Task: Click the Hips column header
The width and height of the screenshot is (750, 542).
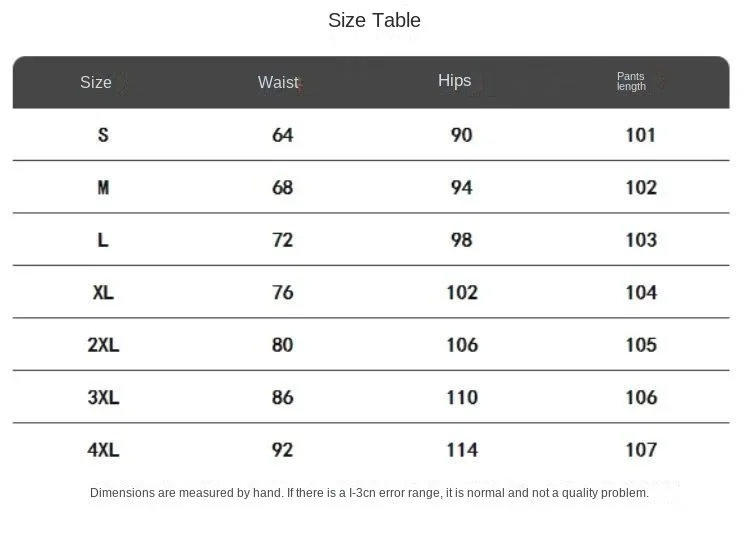Action: click(x=454, y=80)
